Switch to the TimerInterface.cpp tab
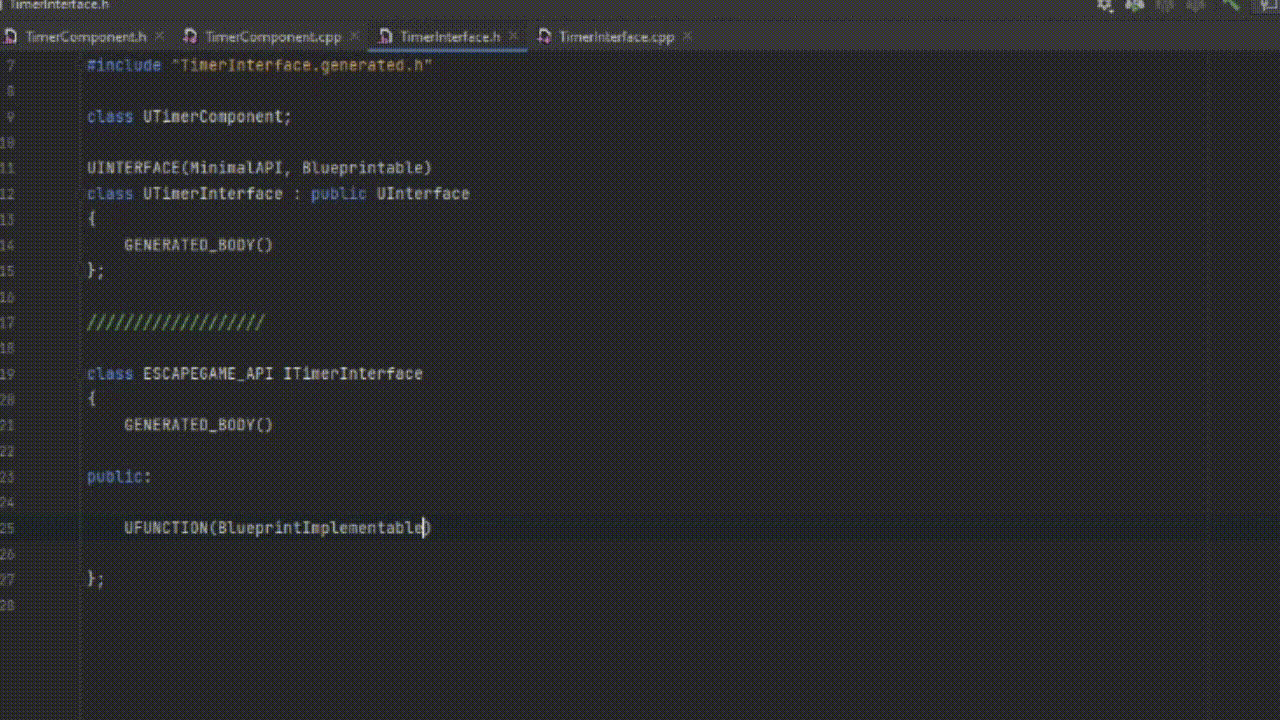Viewport: 1280px width, 720px height. point(615,36)
